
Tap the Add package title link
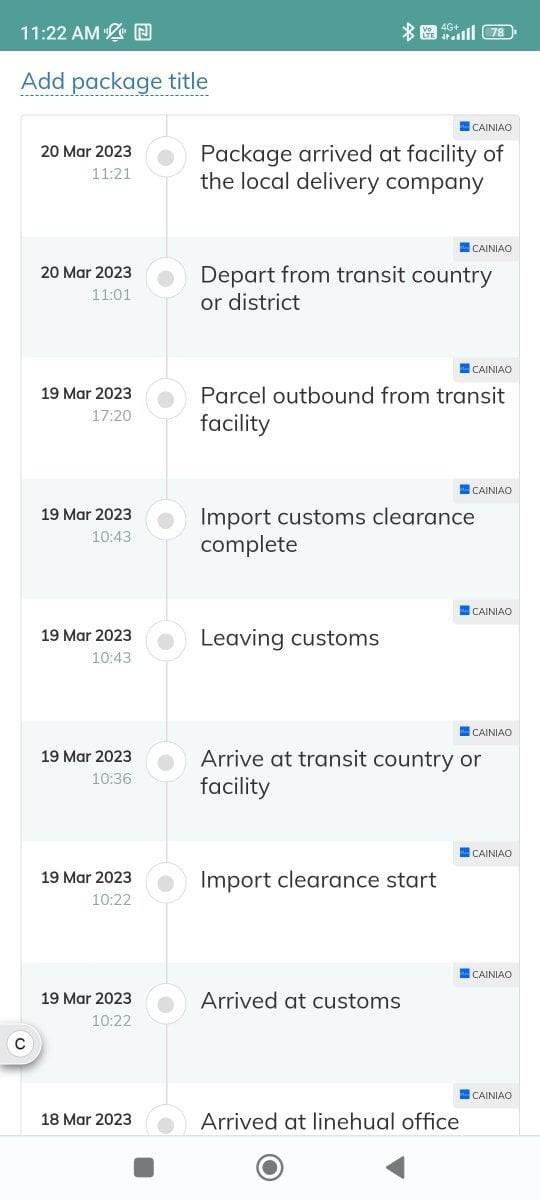[x=115, y=82]
